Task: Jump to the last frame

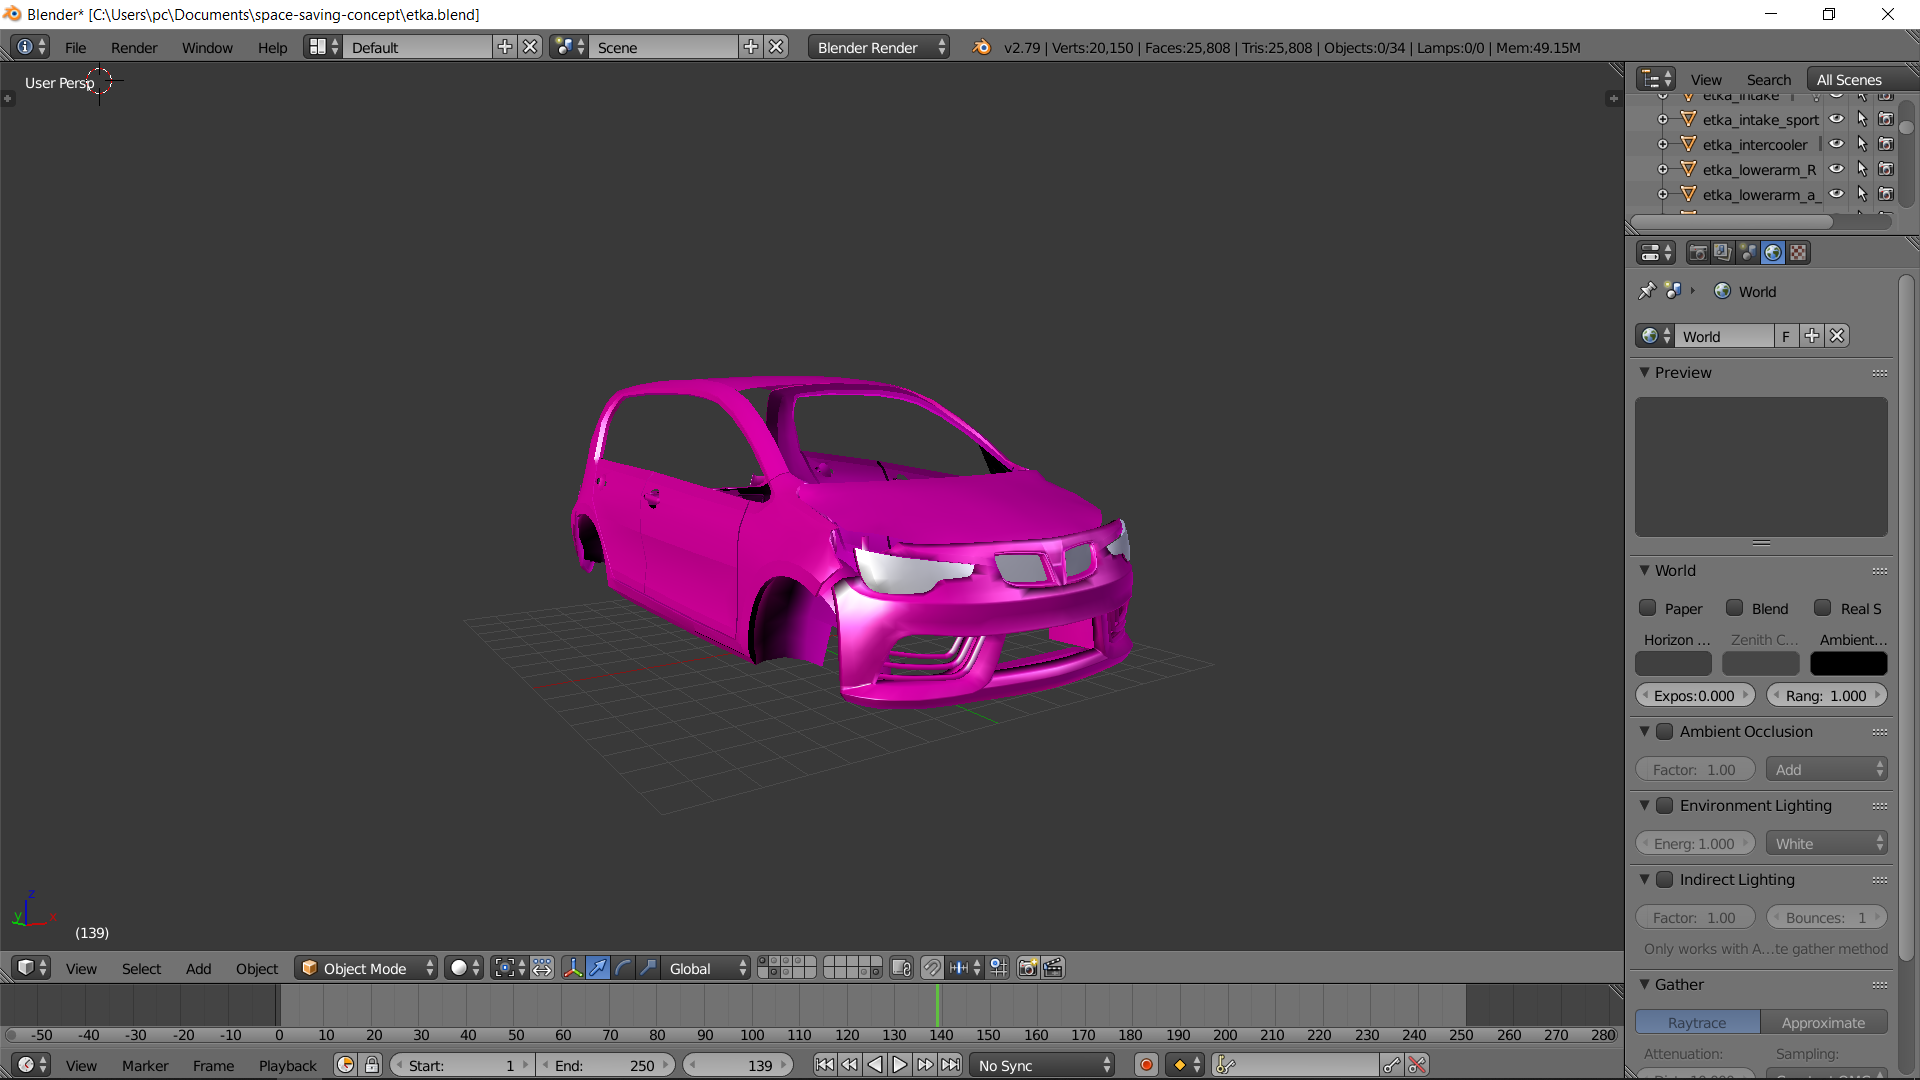Action: (951, 1065)
